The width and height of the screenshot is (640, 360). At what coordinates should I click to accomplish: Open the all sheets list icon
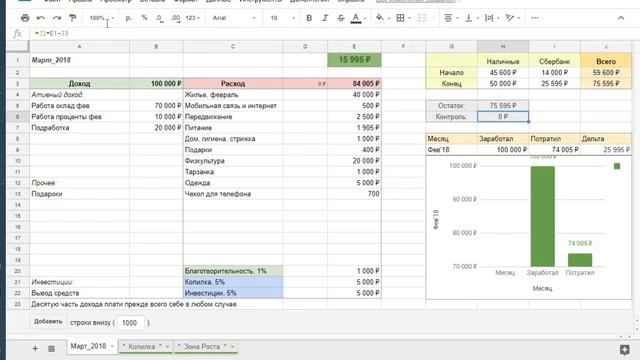coord(51,348)
